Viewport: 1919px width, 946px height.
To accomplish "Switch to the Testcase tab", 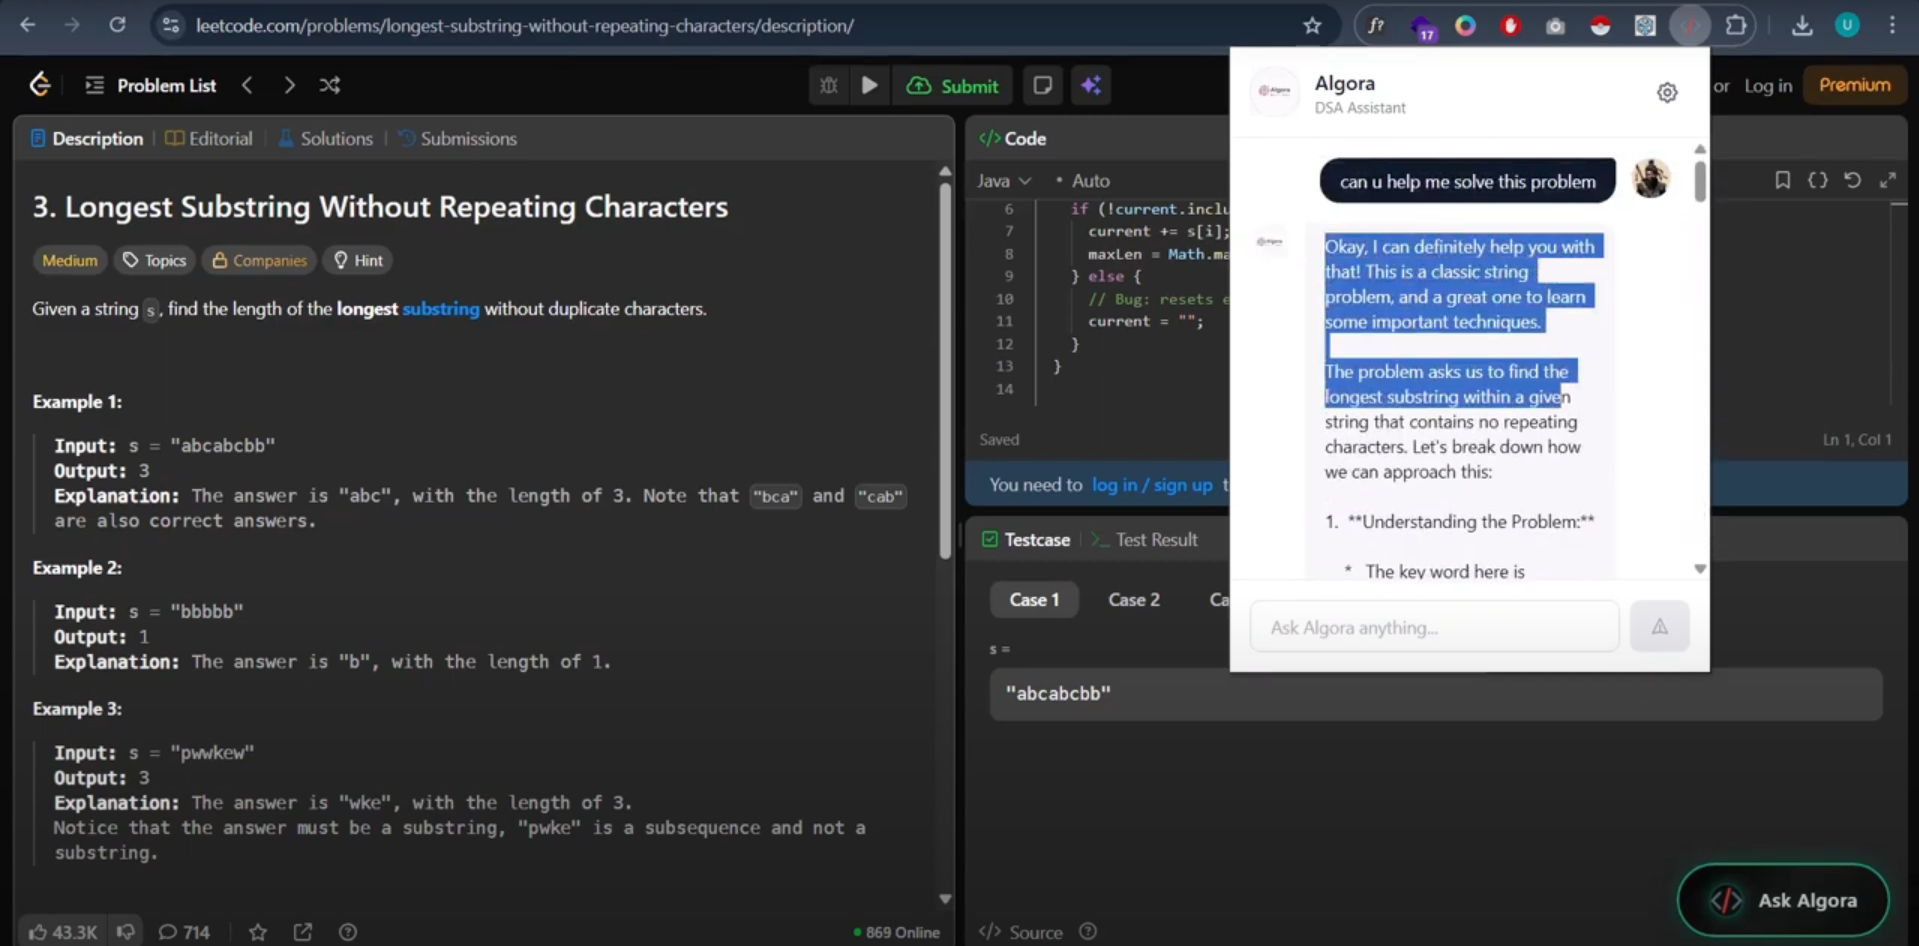I will pos(1026,540).
